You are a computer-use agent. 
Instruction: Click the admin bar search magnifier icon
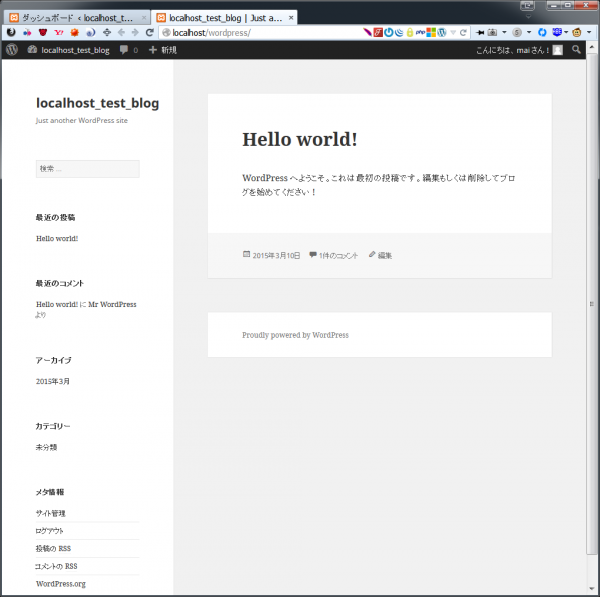point(576,49)
